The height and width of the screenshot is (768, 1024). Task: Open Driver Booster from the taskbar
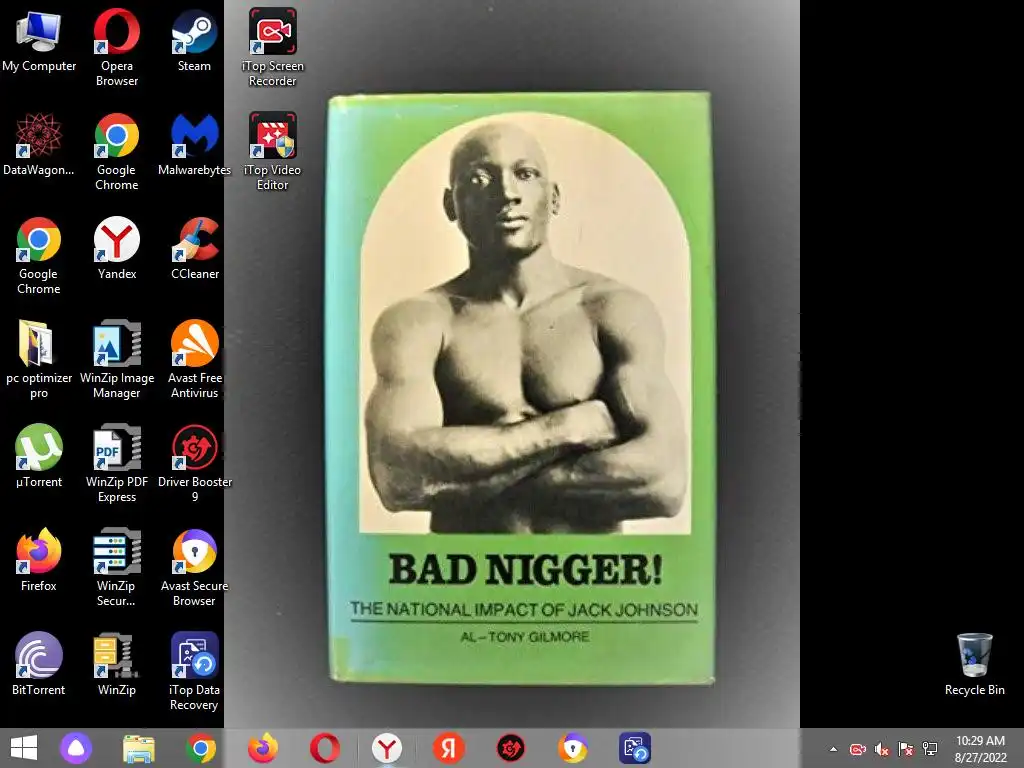(x=511, y=748)
